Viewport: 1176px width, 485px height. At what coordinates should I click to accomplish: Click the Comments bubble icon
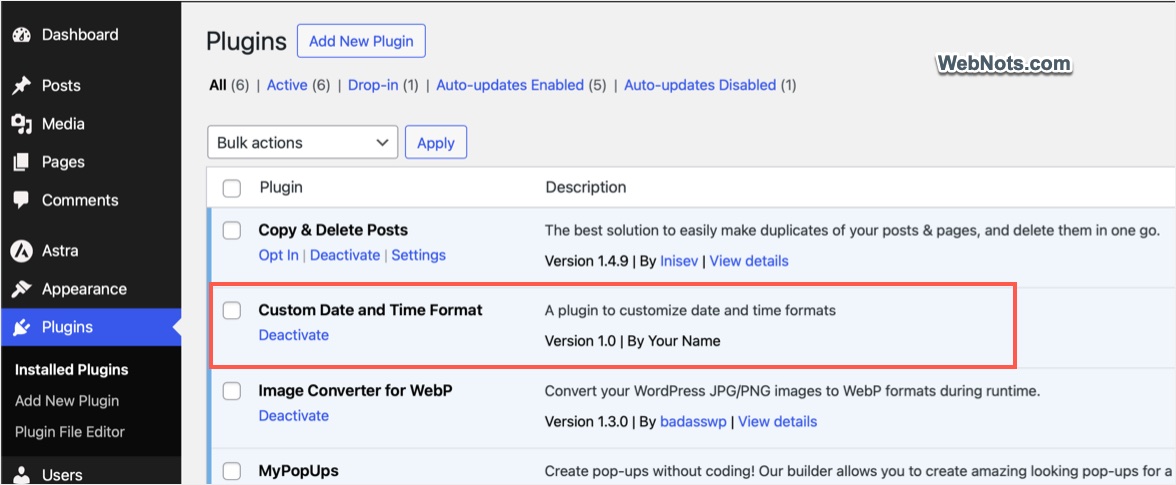coord(22,200)
